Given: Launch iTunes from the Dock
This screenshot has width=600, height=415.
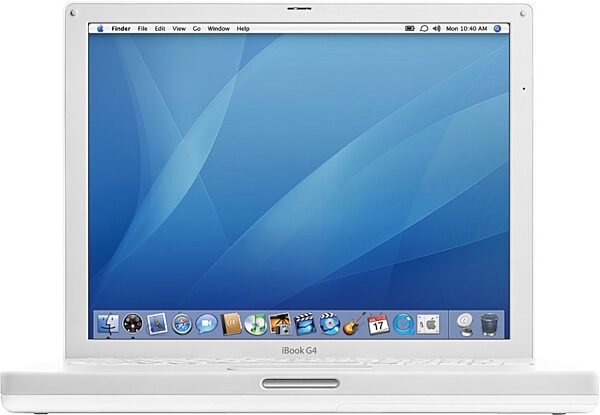Looking at the screenshot, I should pos(256,324).
